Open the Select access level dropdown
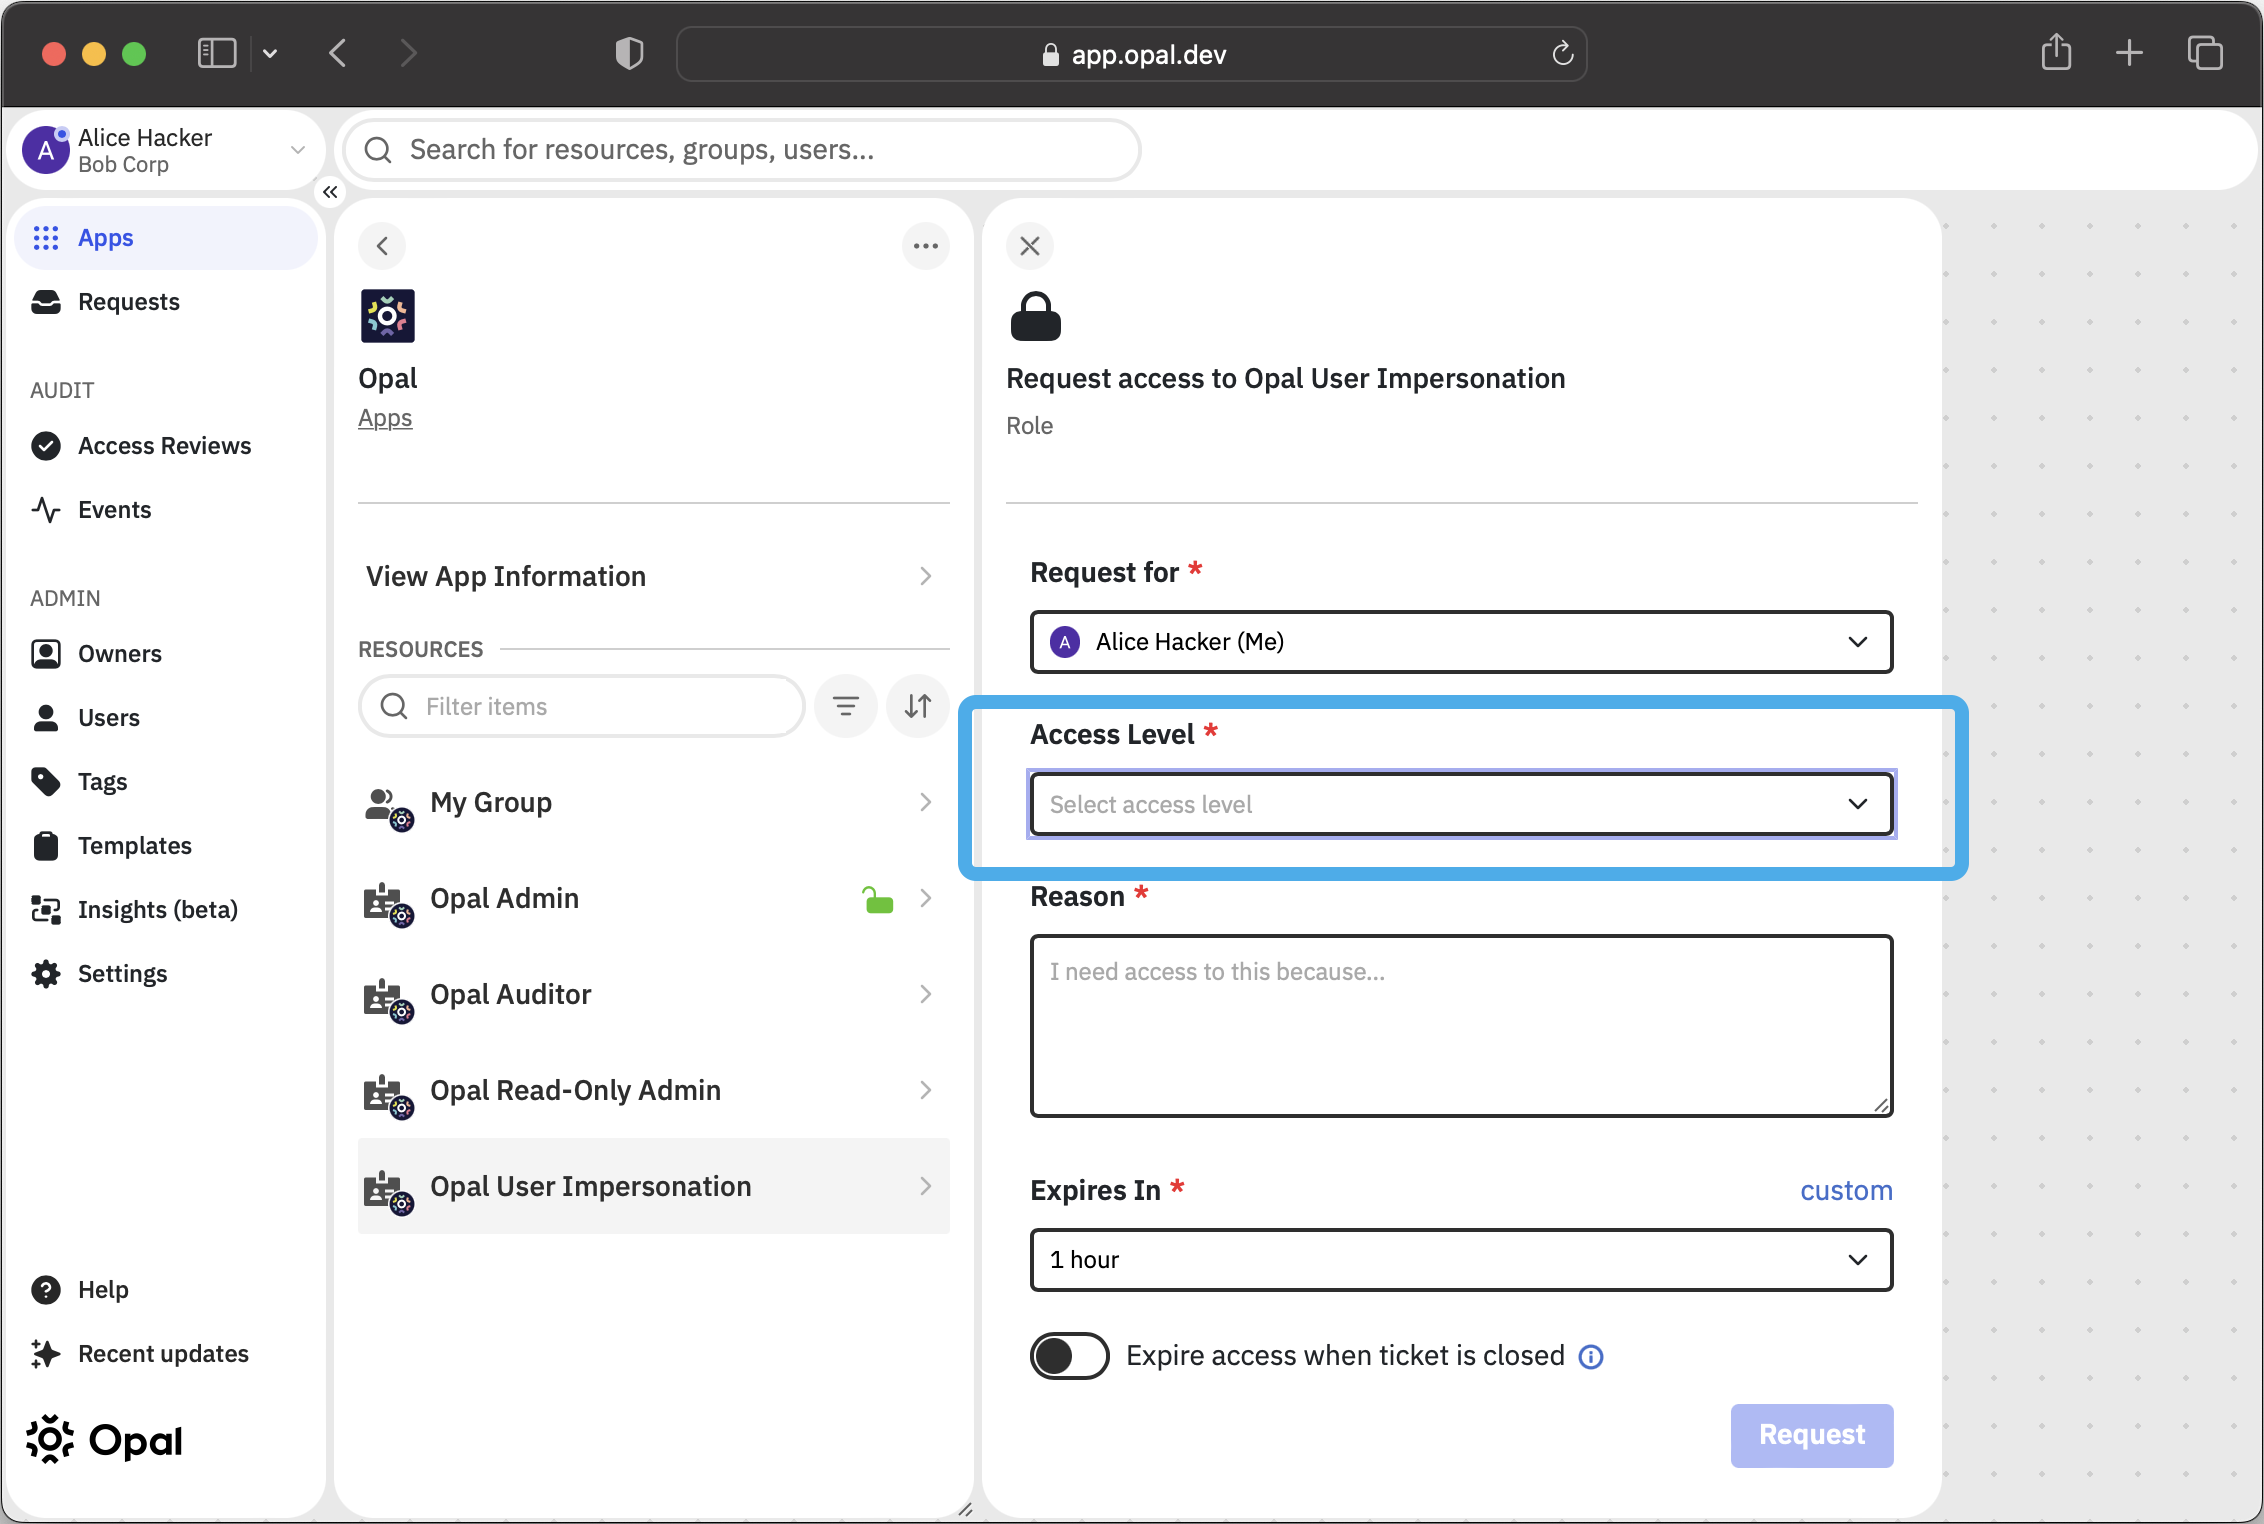Viewport: 2264px width, 1524px height. tap(1461, 804)
